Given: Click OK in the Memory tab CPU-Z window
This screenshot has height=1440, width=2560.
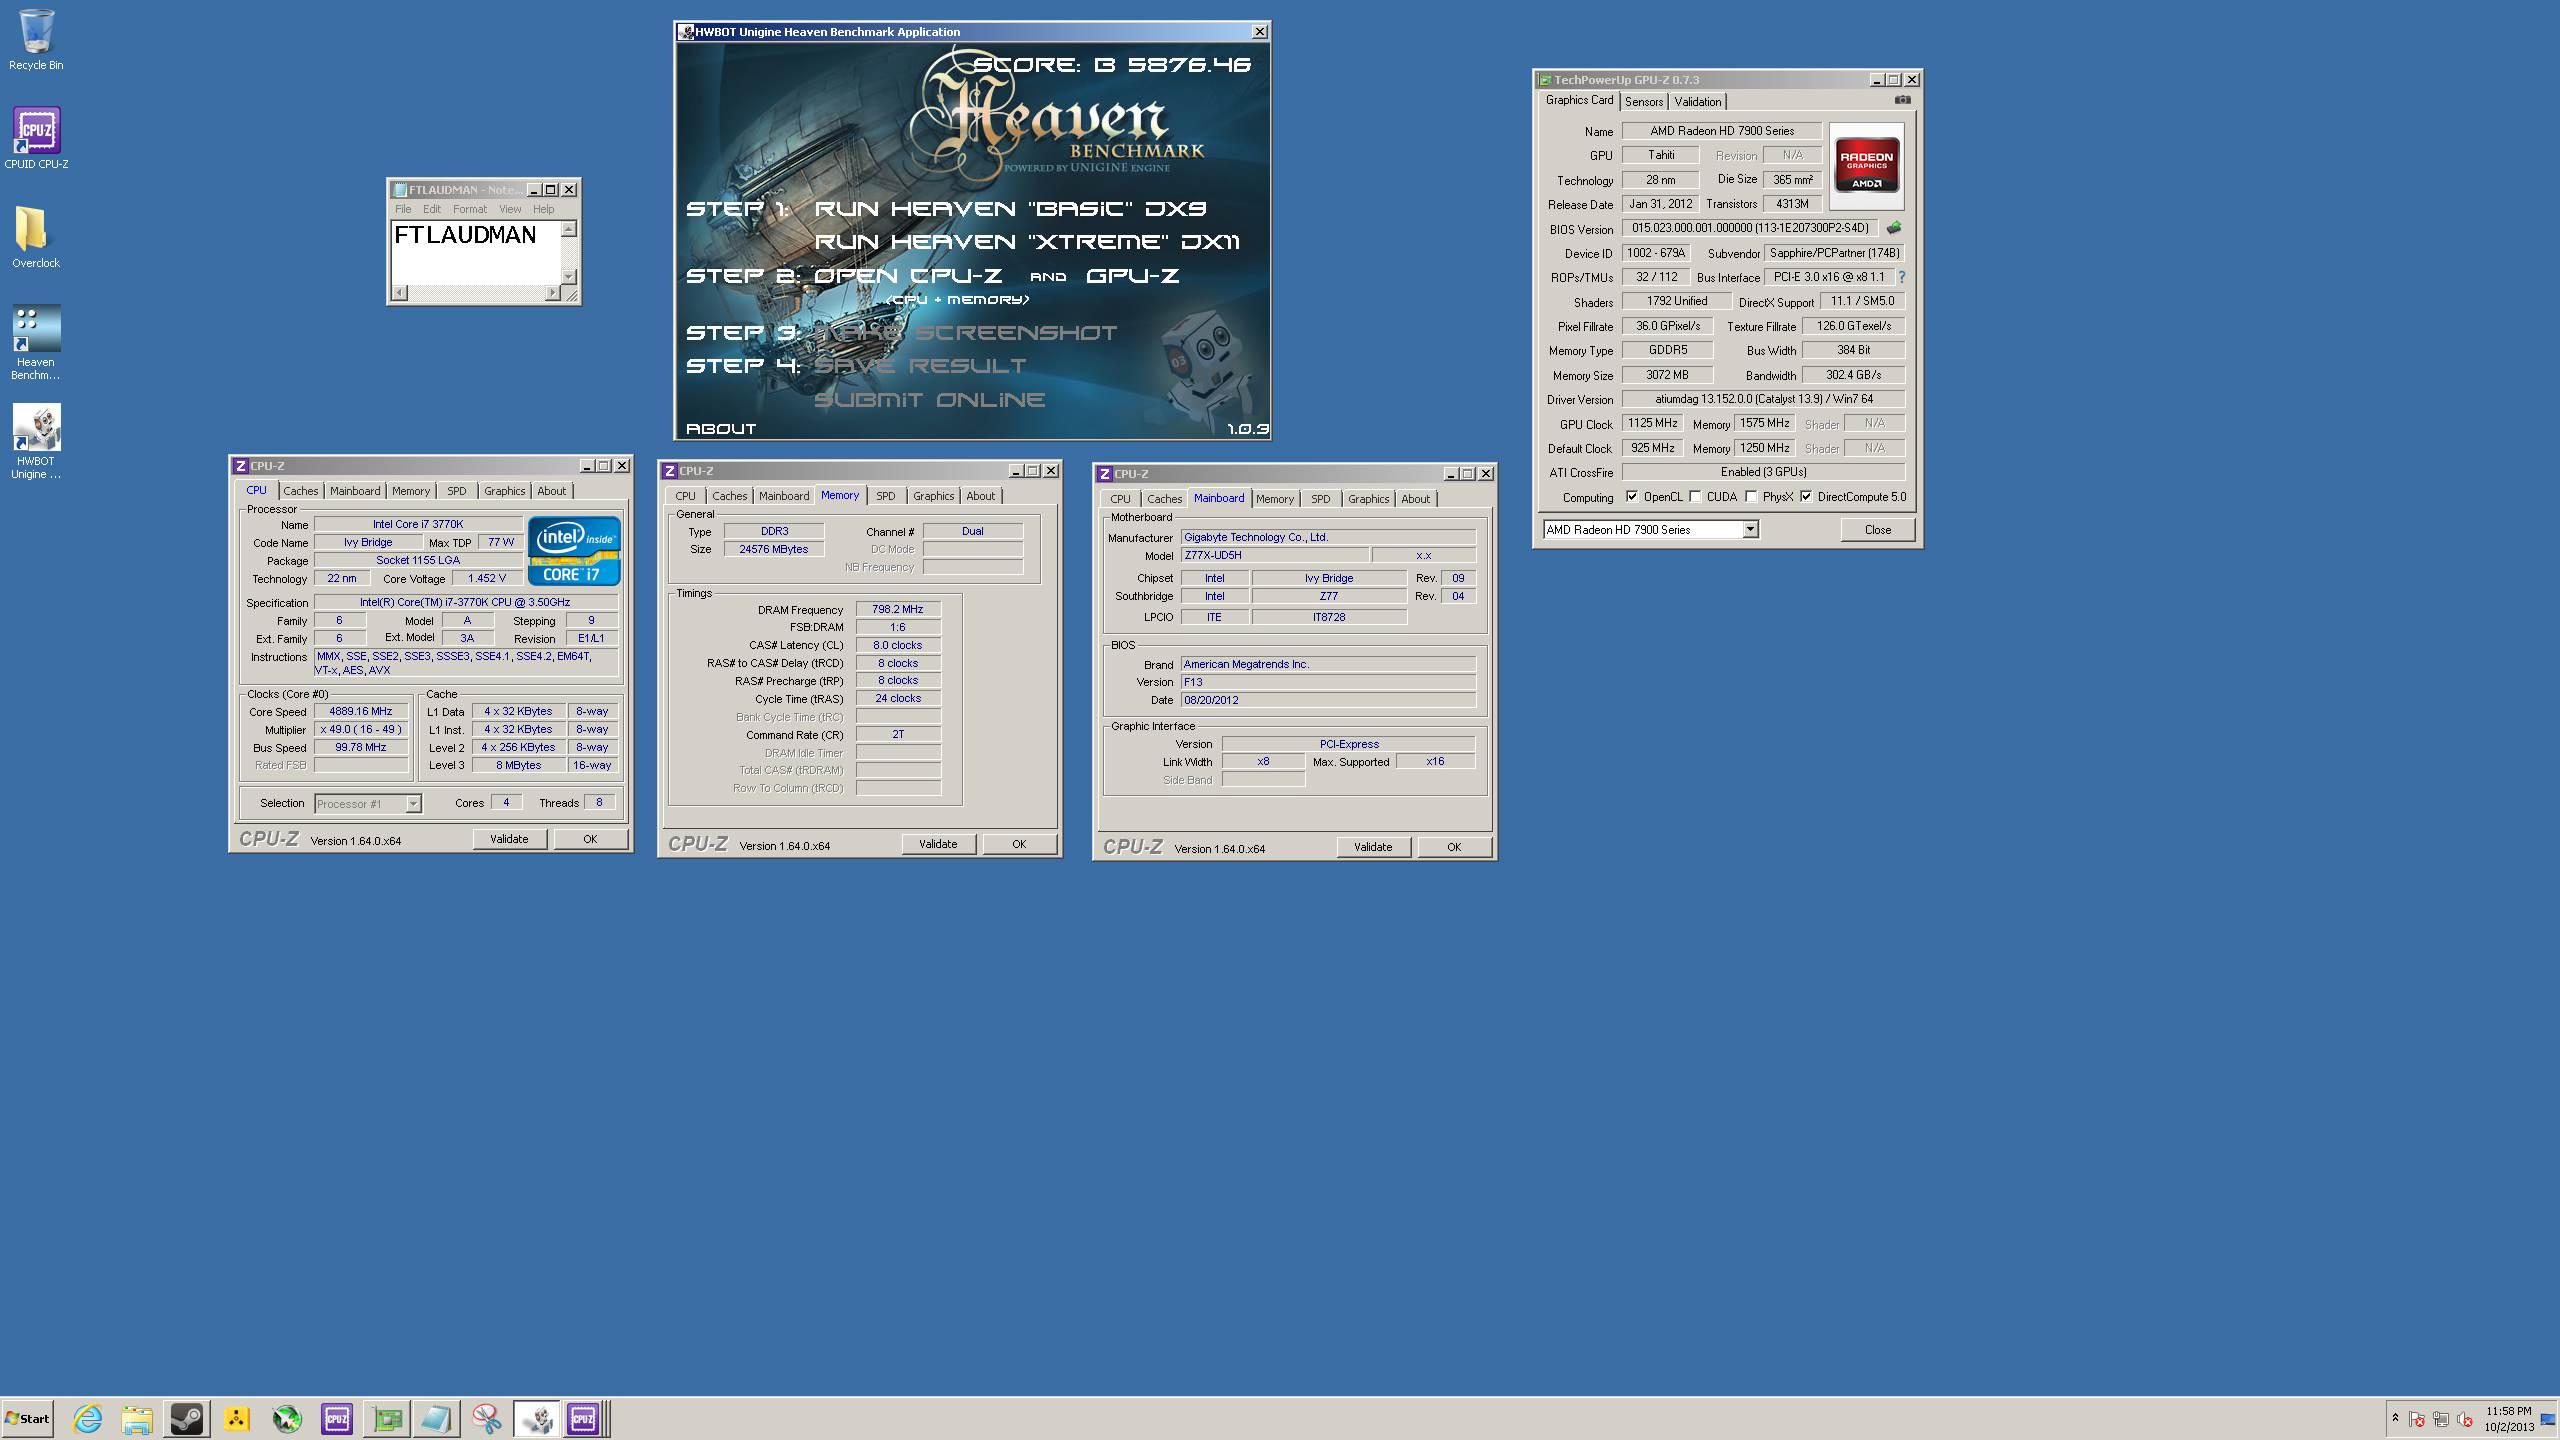Looking at the screenshot, I should point(1018,844).
